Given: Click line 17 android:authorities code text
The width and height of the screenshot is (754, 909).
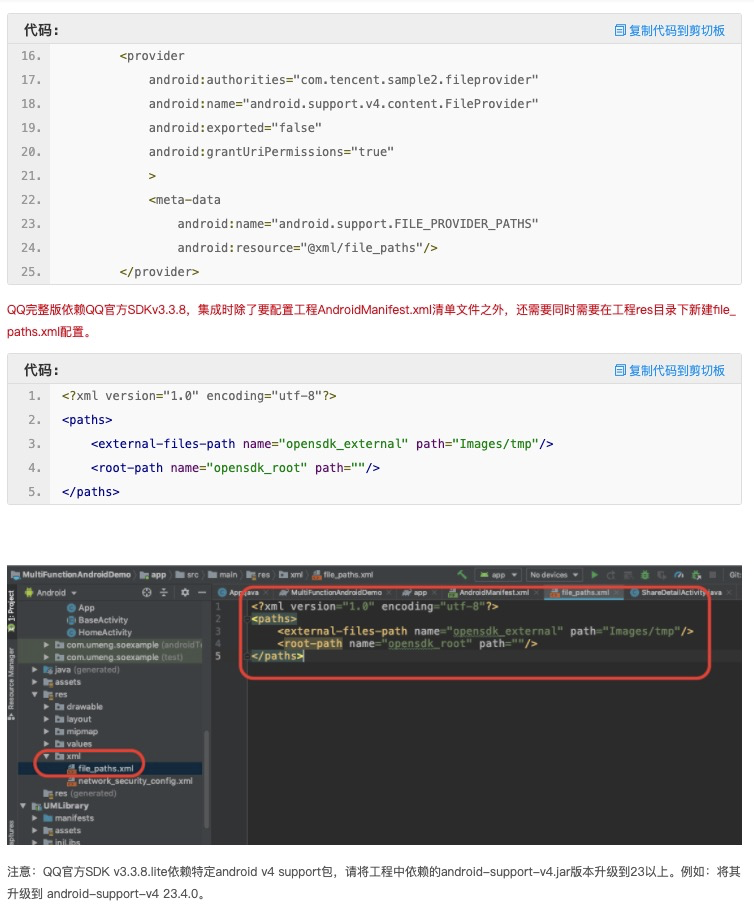Looking at the screenshot, I should click(x=343, y=79).
